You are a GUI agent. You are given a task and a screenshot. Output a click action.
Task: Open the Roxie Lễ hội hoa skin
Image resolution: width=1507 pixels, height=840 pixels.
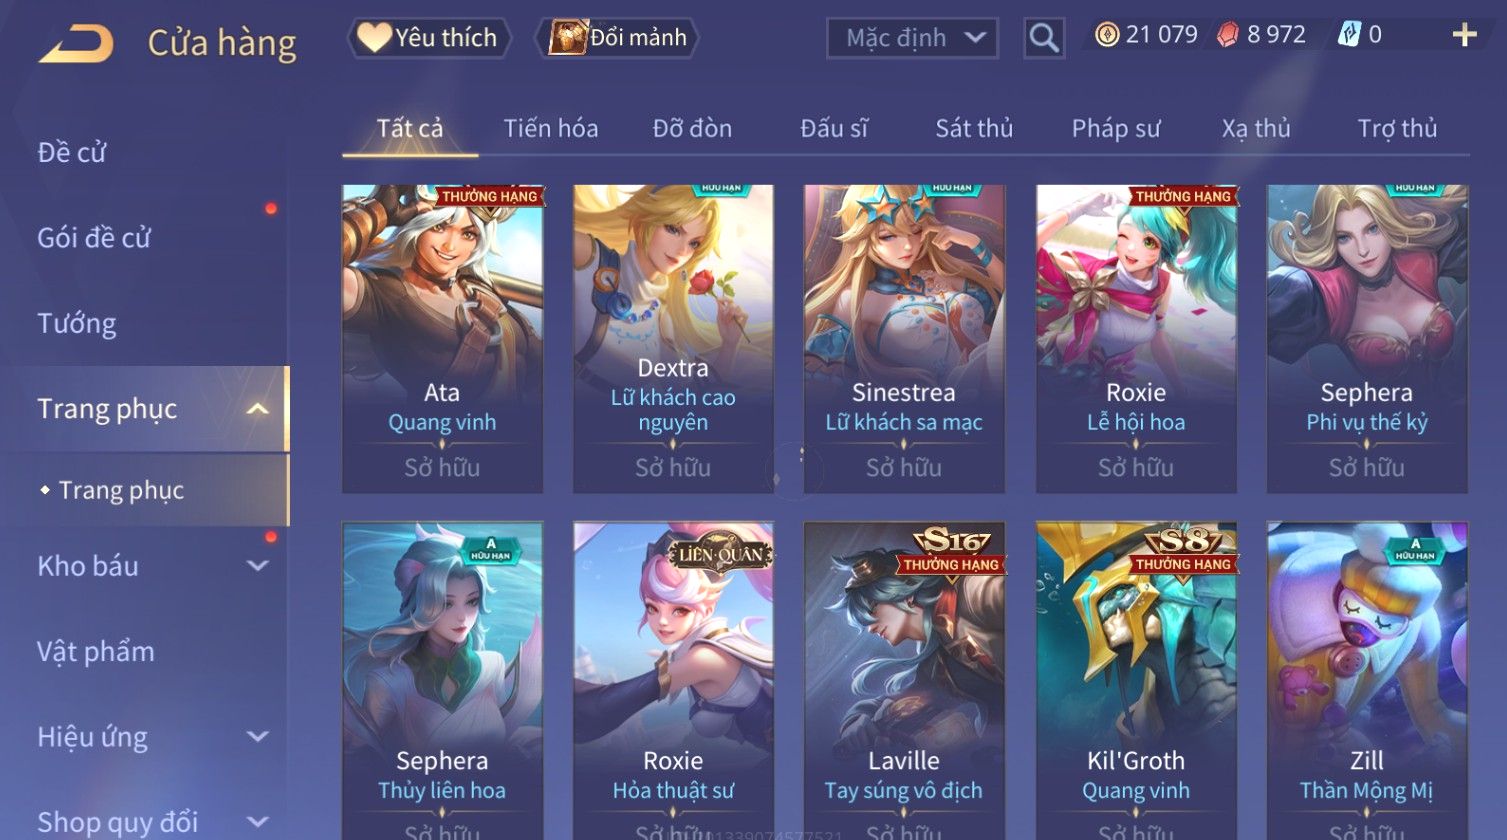(x=1136, y=338)
